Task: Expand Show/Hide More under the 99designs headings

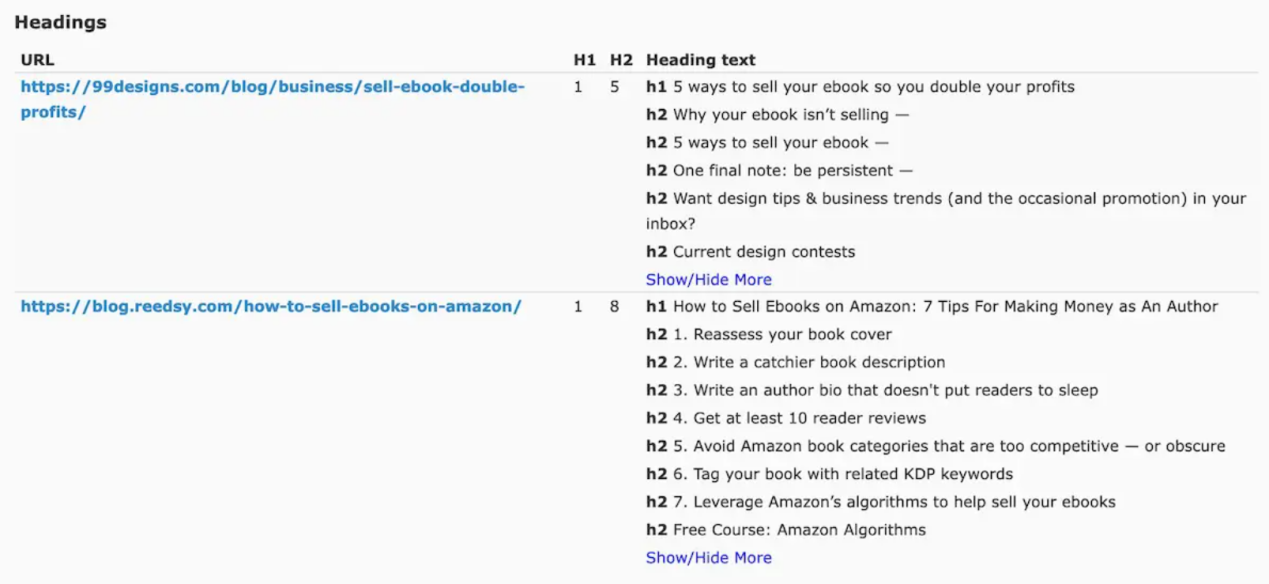Action: click(708, 280)
